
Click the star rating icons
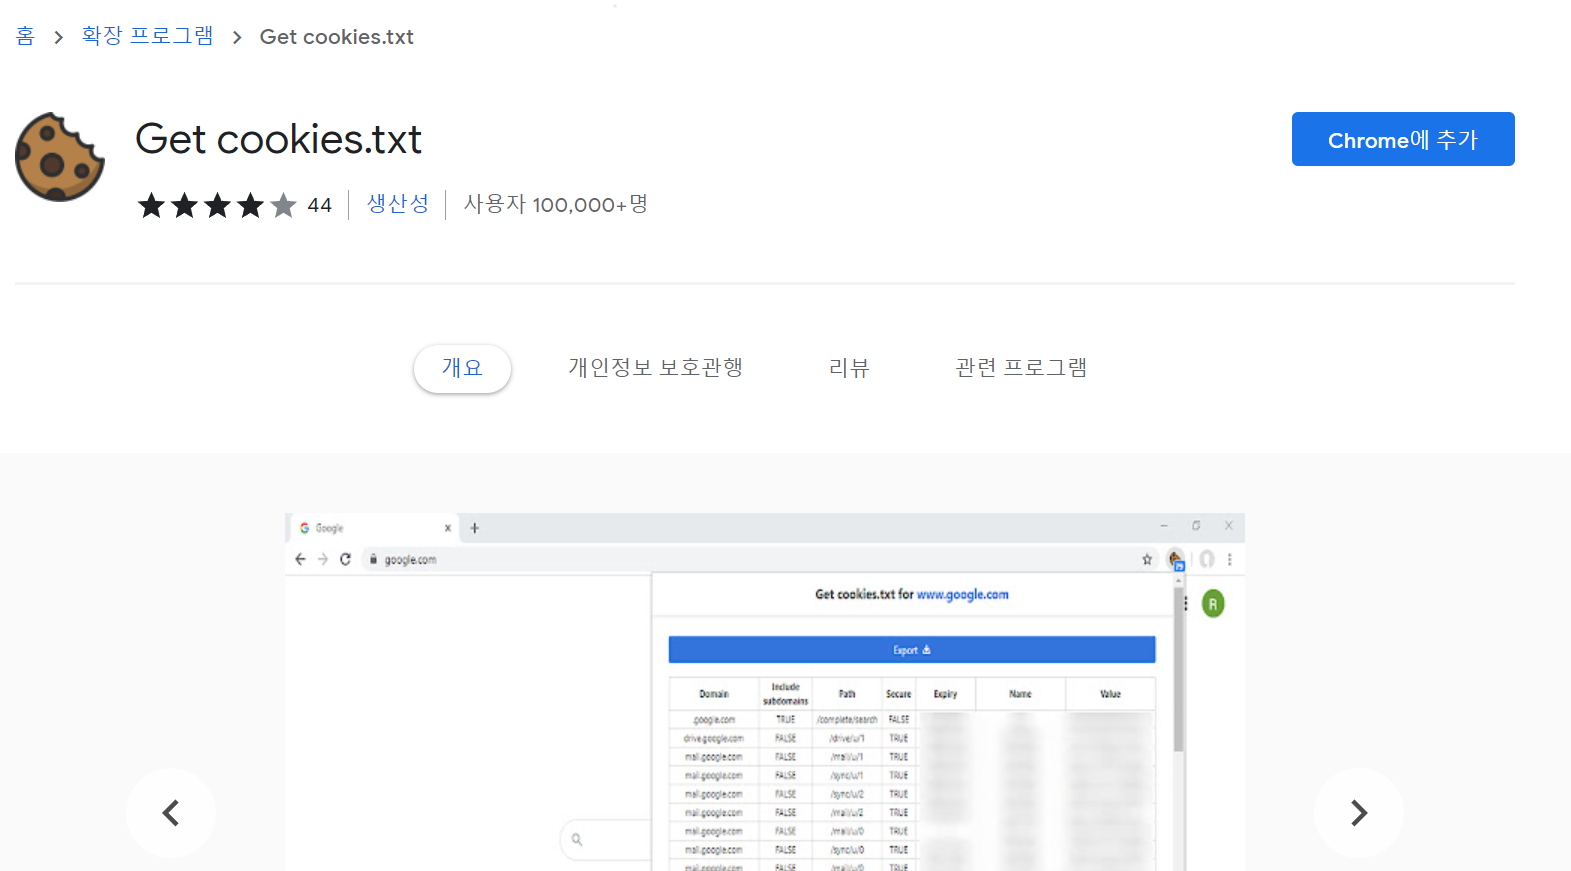click(218, 205)
